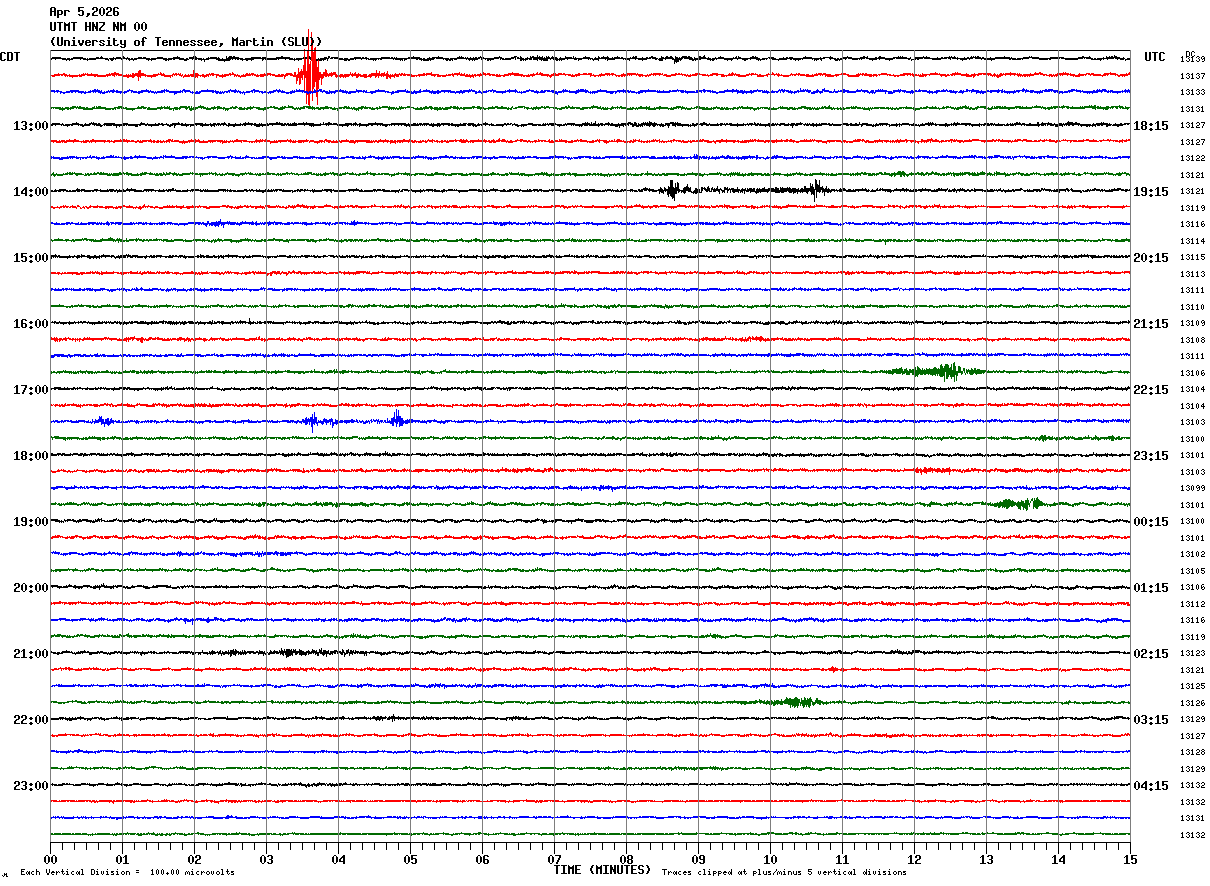Click the "19:00" CDT time label
1210x886 pixels.
tap(30, 522)
